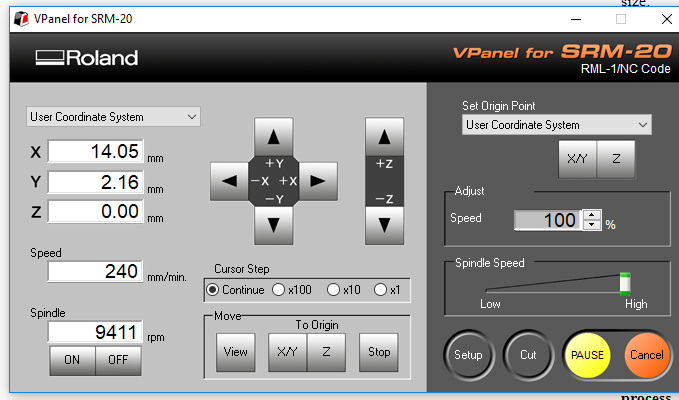Raise the spindle with +Z arrow

pyautogui.click(x=385, y=137)
